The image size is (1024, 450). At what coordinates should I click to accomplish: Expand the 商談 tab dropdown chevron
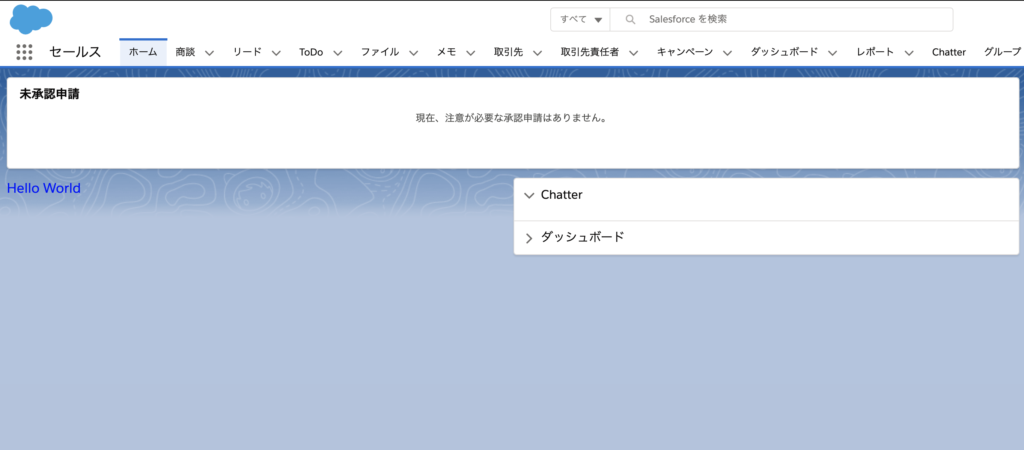[210, 53]
